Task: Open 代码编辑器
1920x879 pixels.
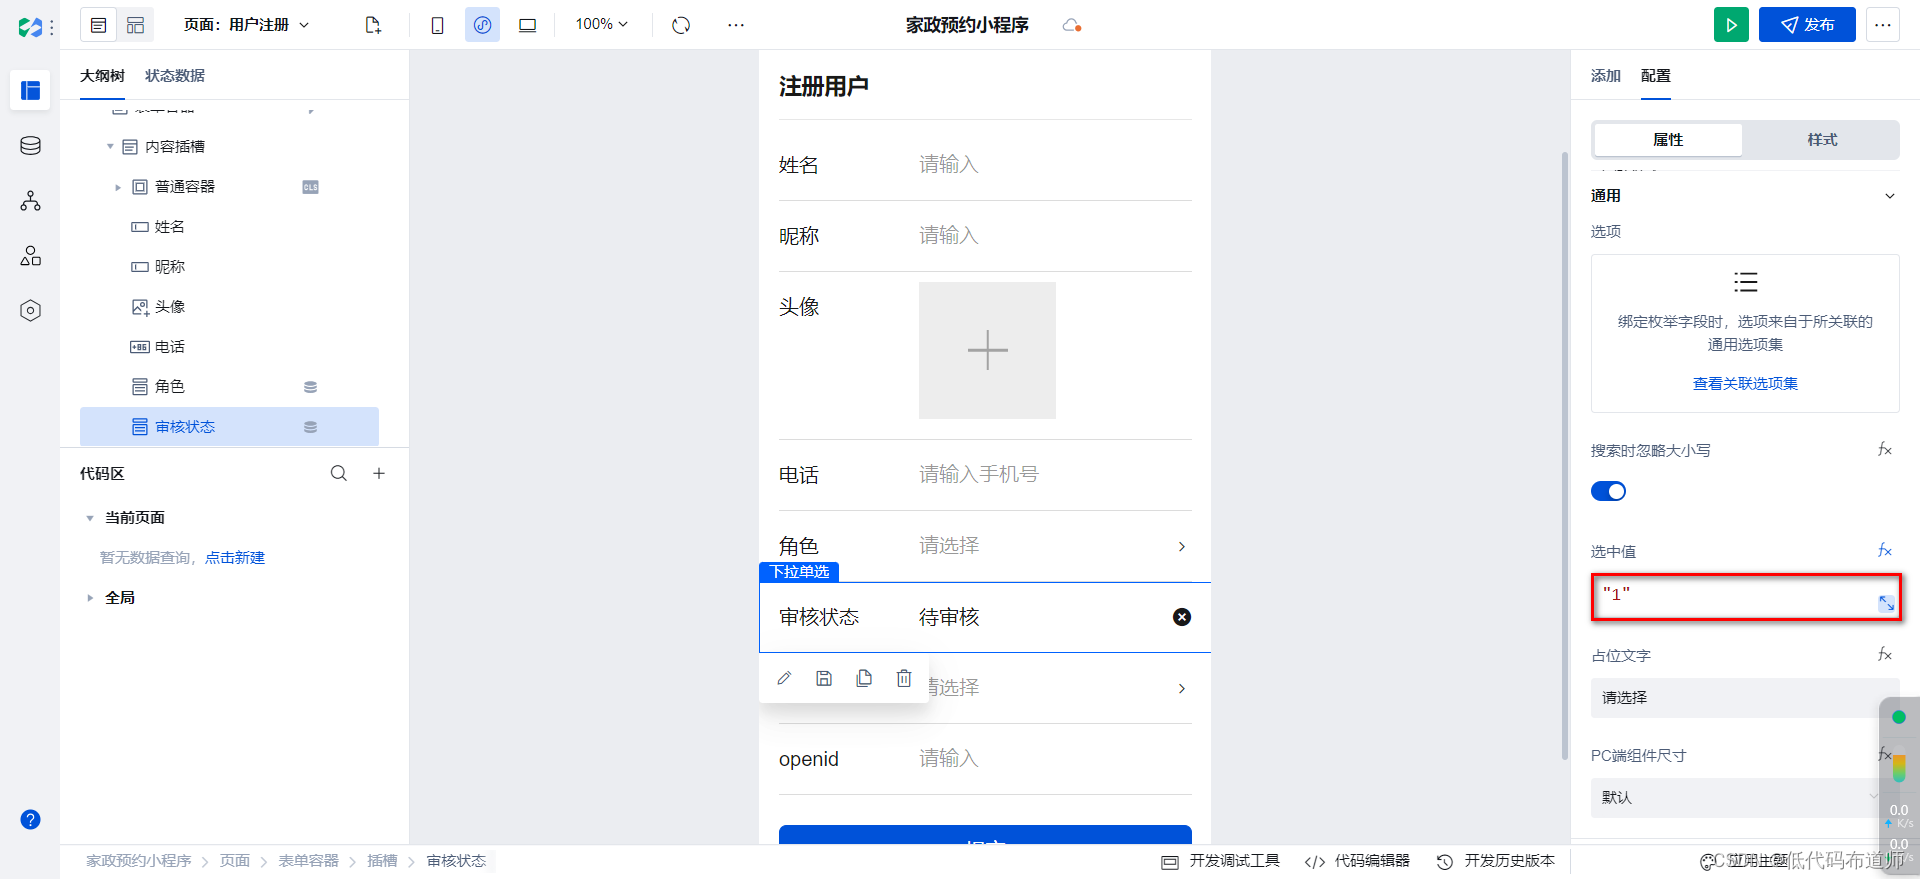Action: (x=1357, y=861)
